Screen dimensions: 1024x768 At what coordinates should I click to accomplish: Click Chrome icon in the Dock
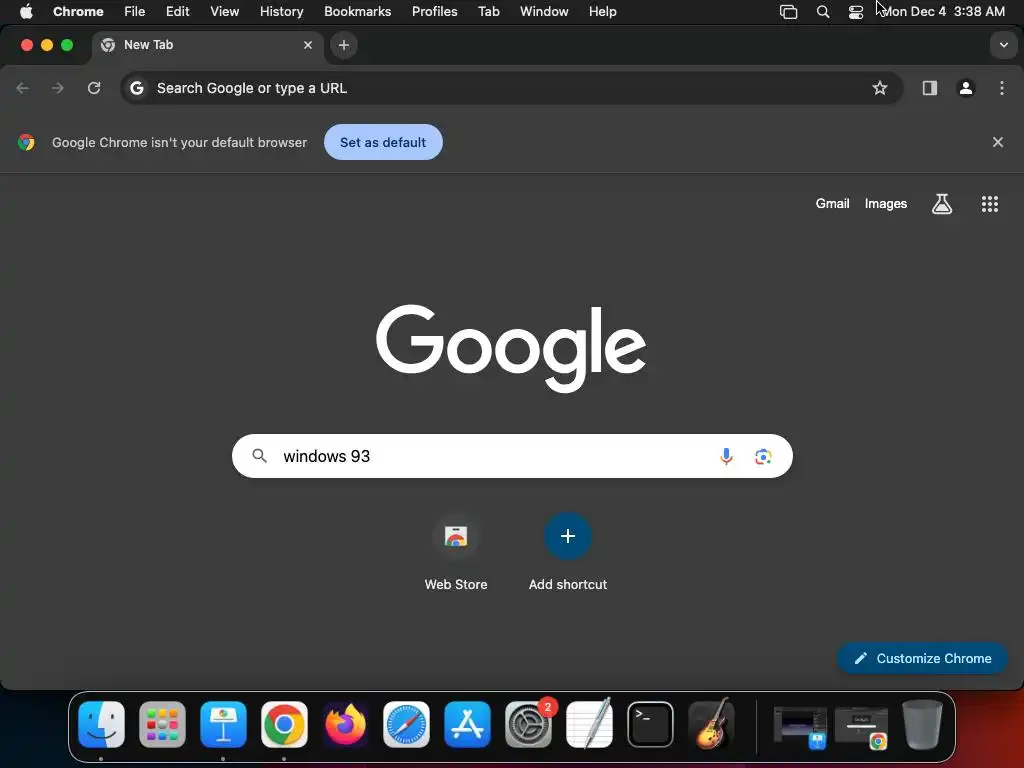click(284, 725)
